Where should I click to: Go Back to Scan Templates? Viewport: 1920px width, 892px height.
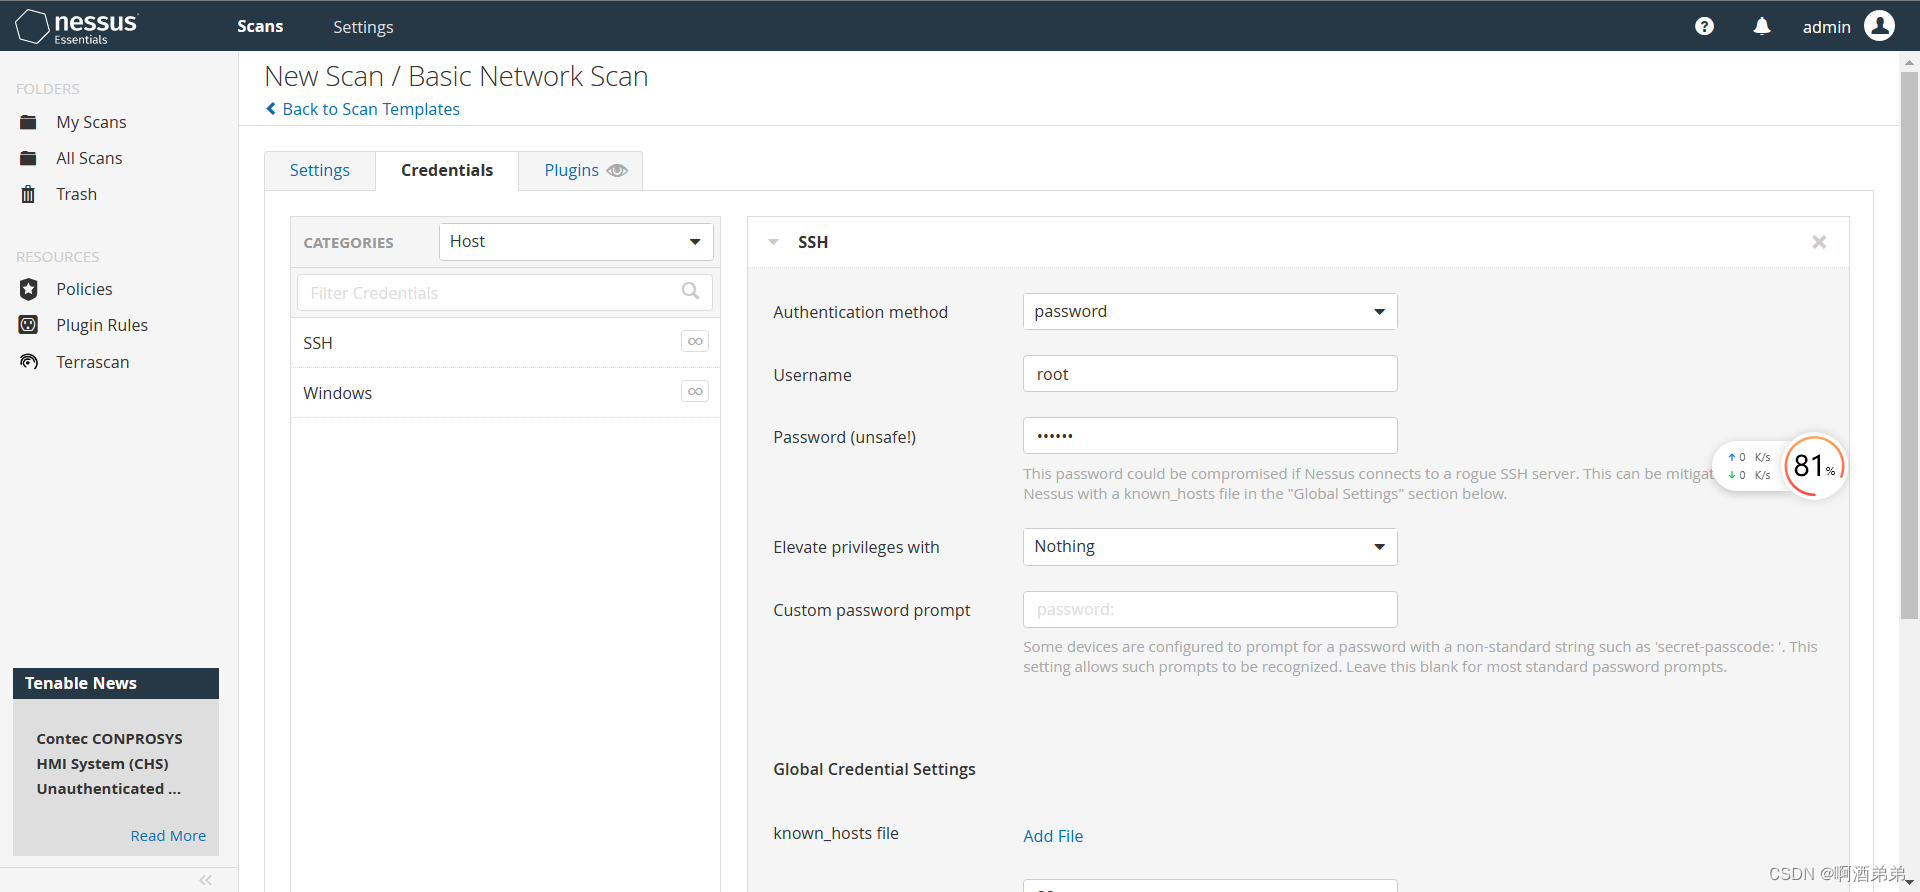pyautogui.click(x=371, y=109)
